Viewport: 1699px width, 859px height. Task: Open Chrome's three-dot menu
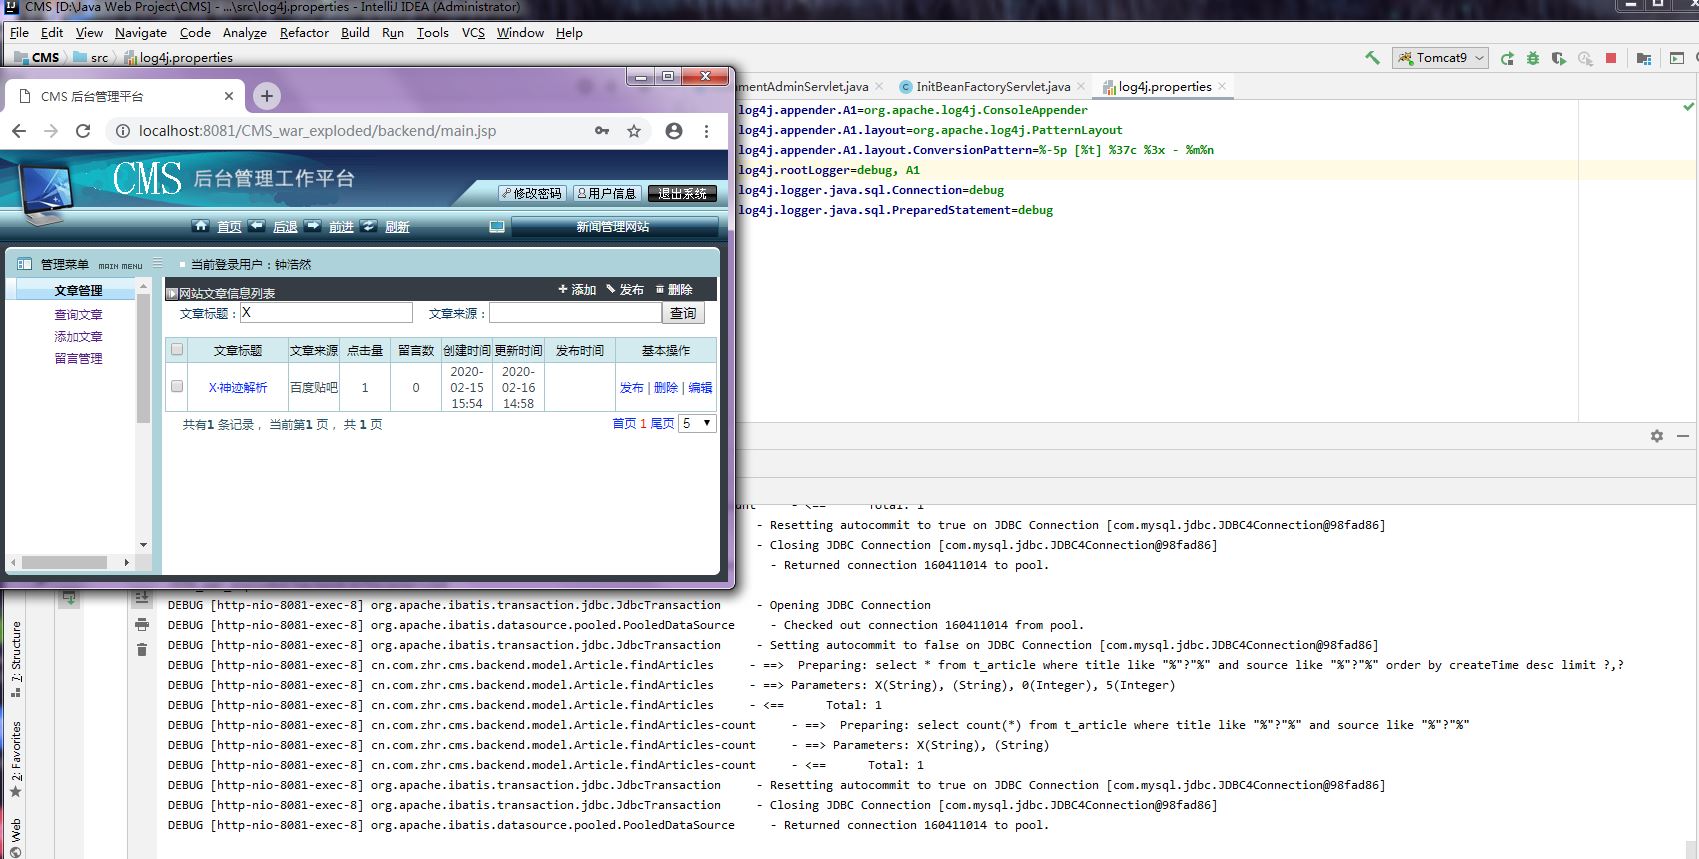(706, 131)
